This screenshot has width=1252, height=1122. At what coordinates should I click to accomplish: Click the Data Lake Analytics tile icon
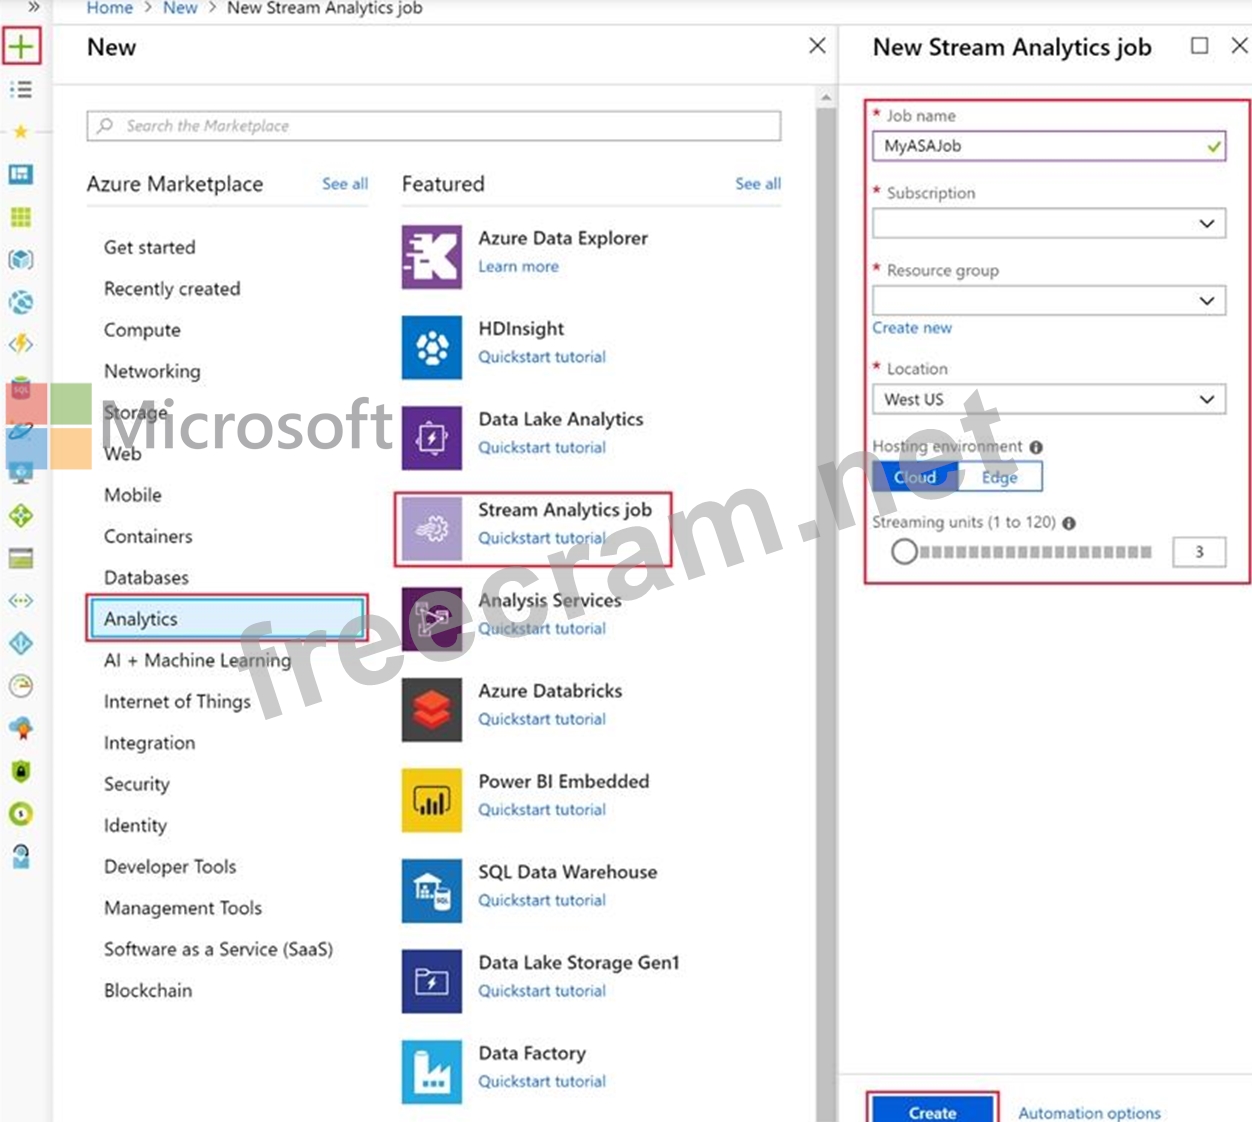tap(432, 438)
